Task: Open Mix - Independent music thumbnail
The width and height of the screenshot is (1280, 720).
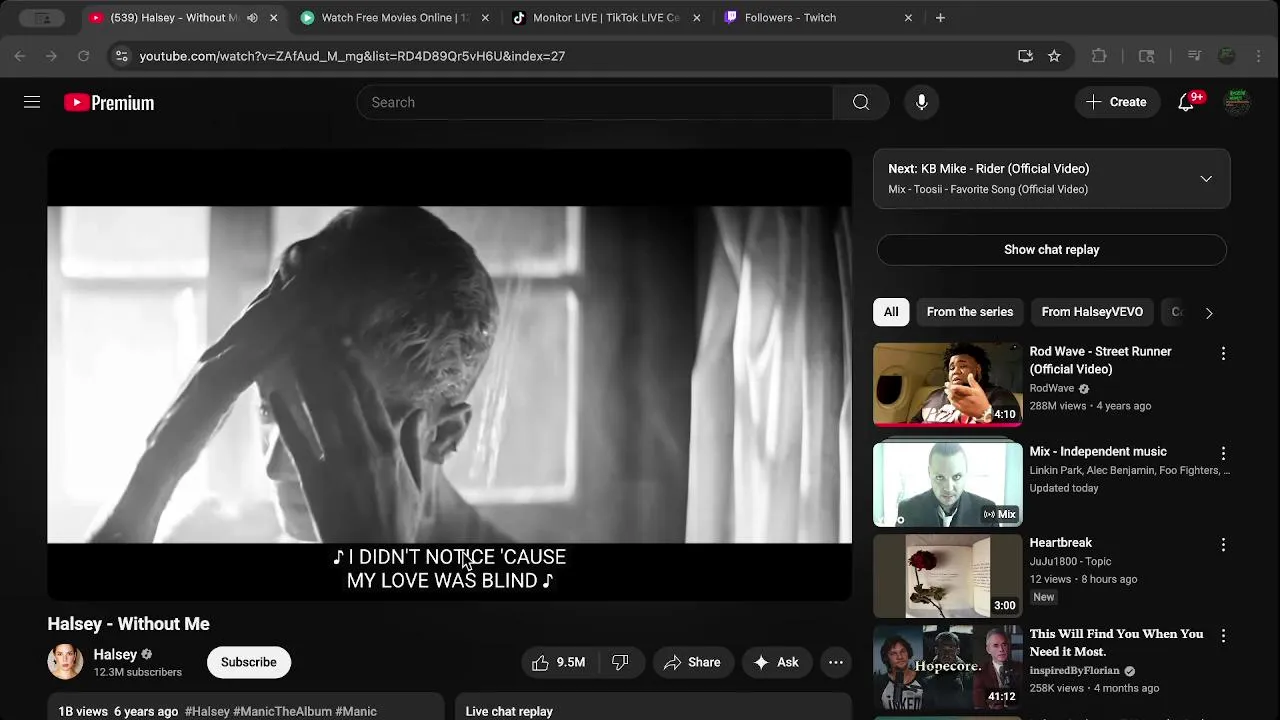Action: (x=947, y=485)
